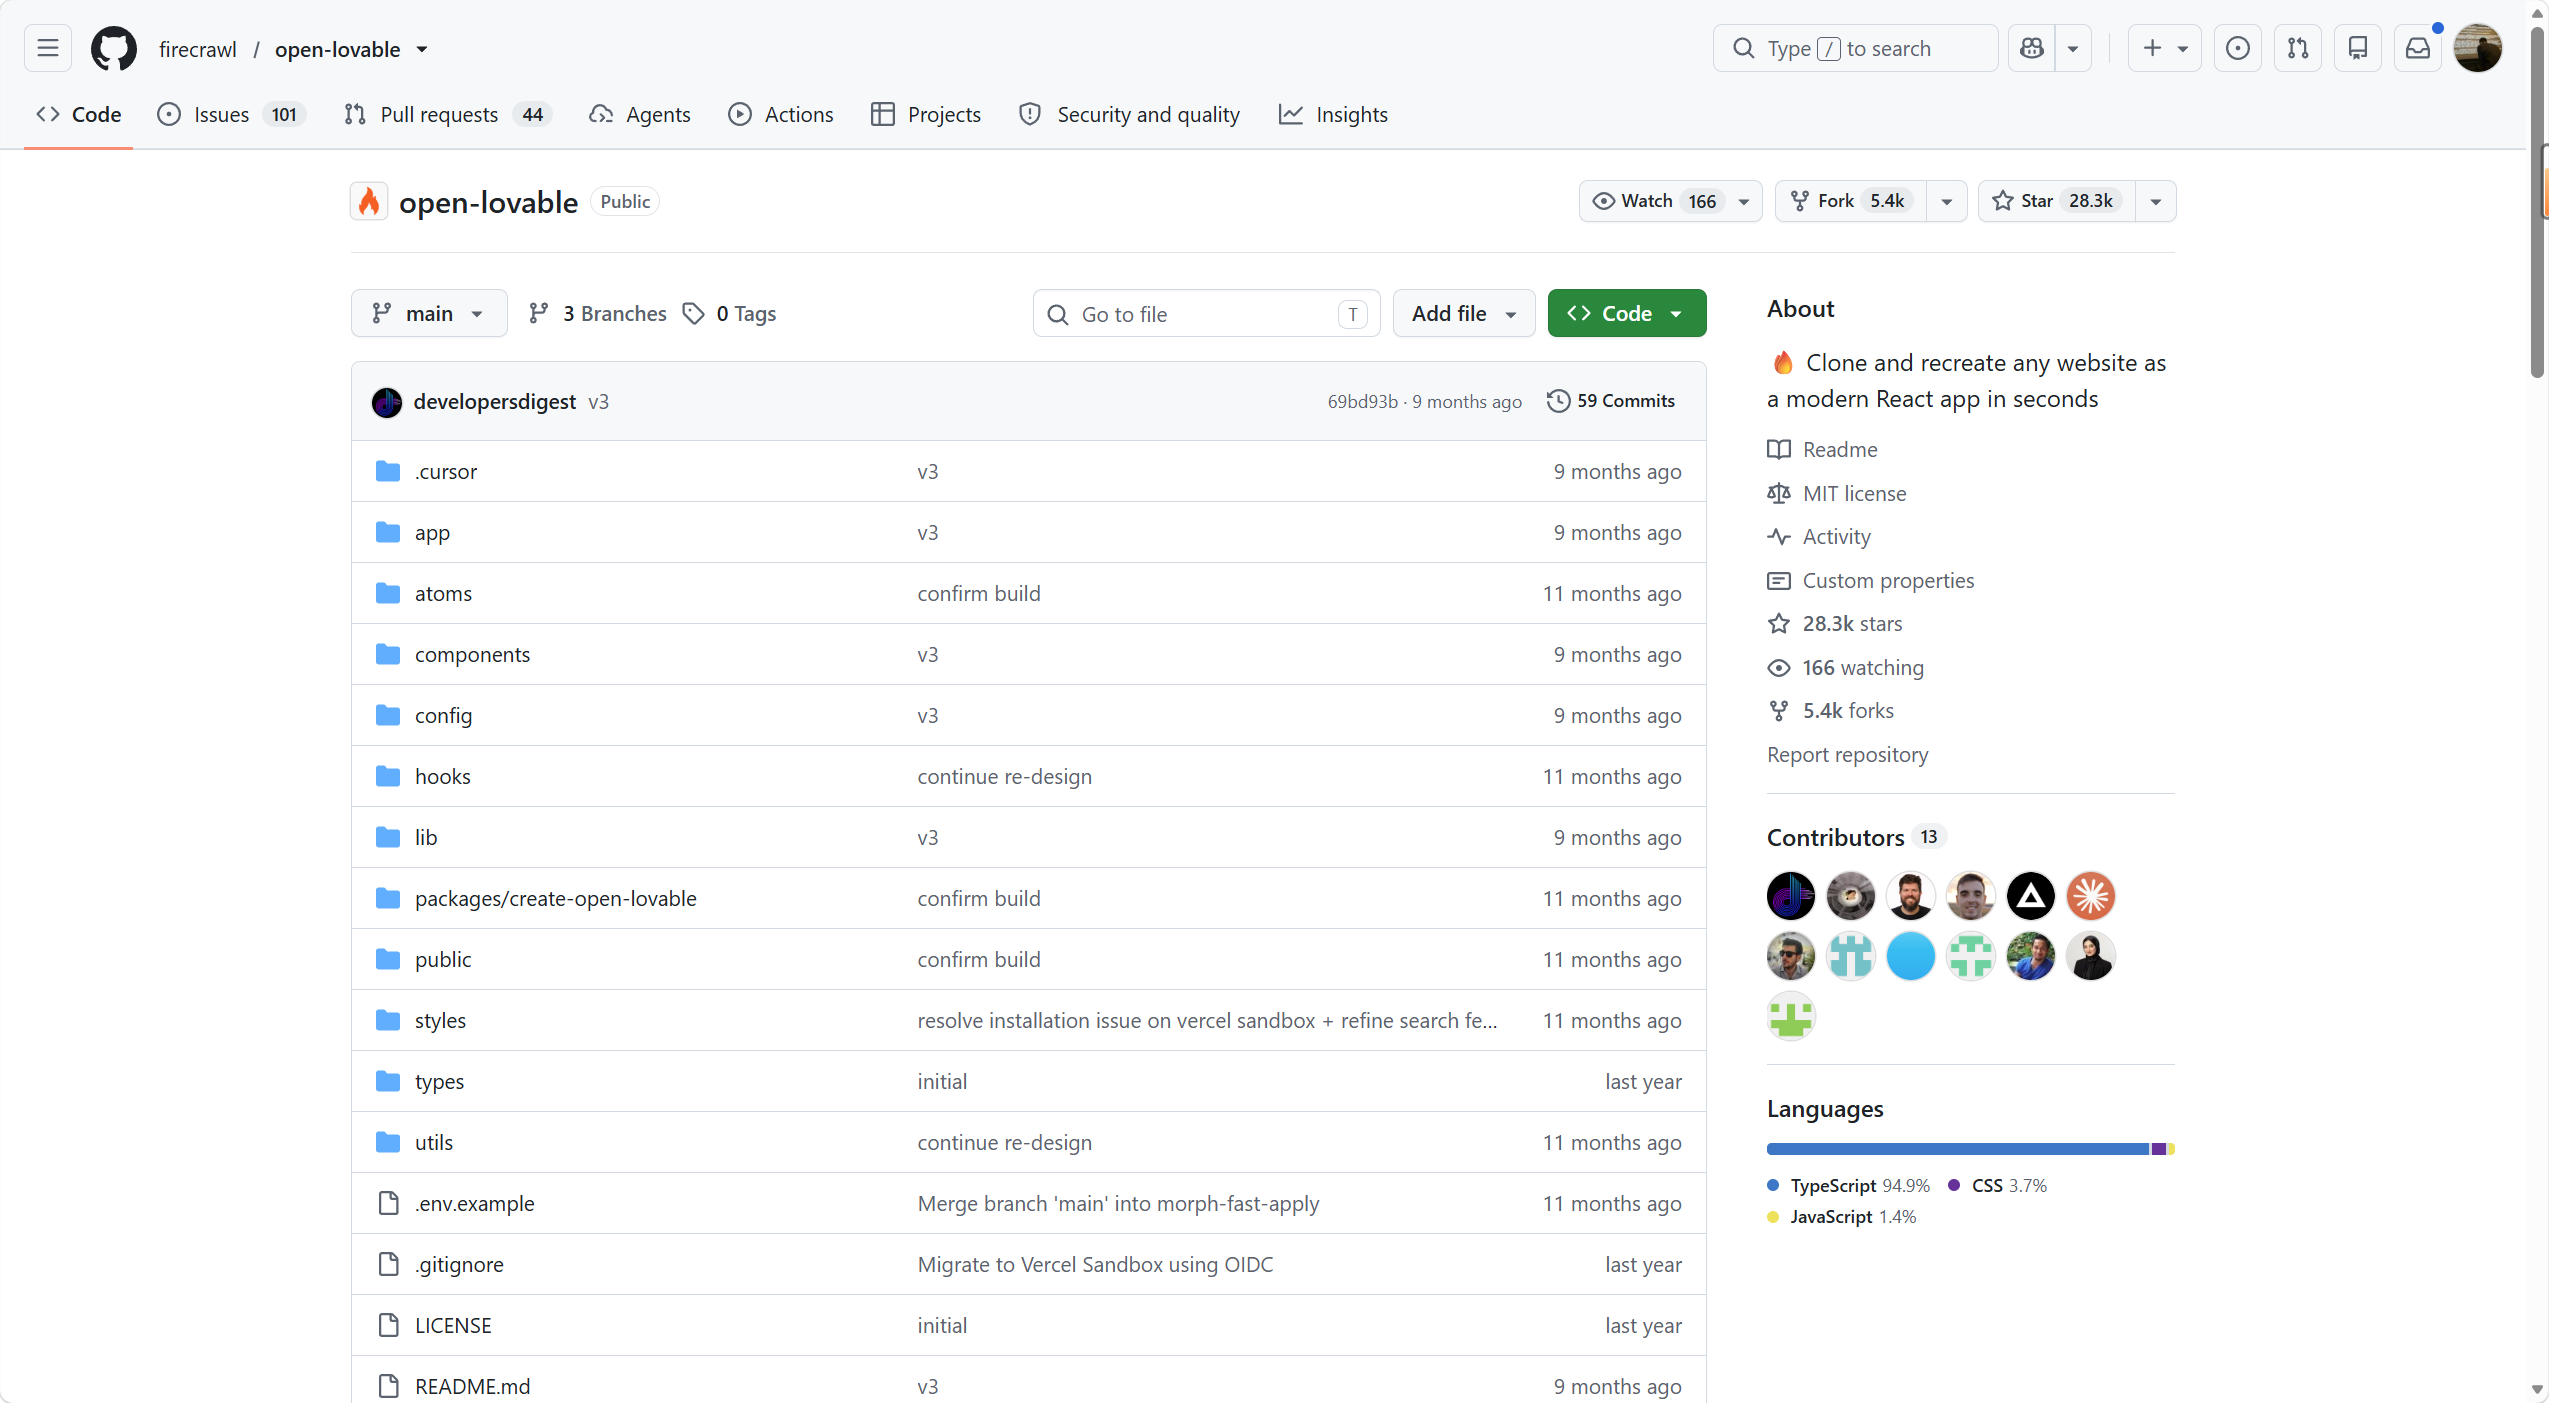Image resolution: width=2549 pixels, height=1403 pixels.
Task: Click Report repository link
Action: pos(1848,755)
